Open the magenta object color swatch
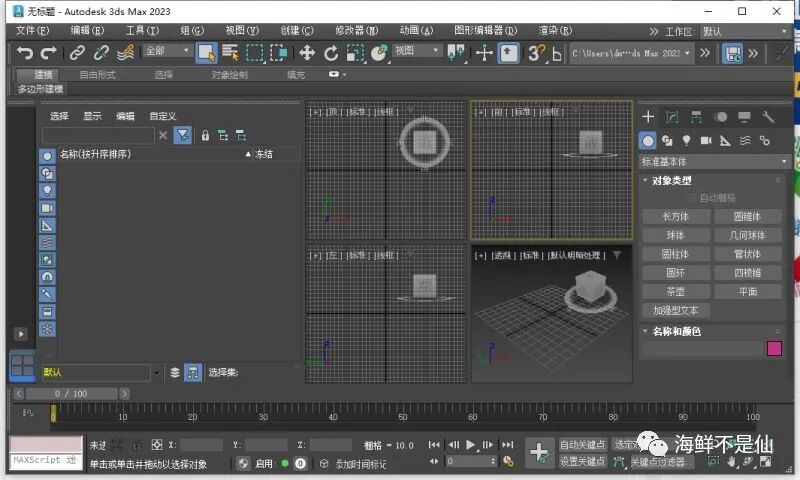Image resolution: width=800 pixels, height=480 pixels. coord(774,348)
